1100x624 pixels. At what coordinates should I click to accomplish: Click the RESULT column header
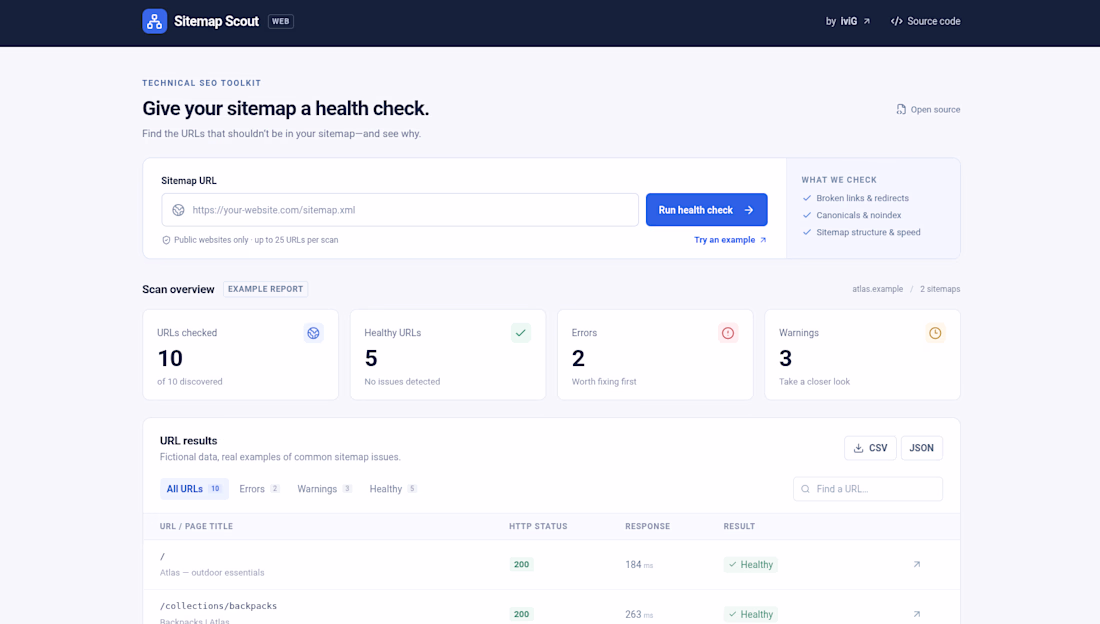coord(739,526)
